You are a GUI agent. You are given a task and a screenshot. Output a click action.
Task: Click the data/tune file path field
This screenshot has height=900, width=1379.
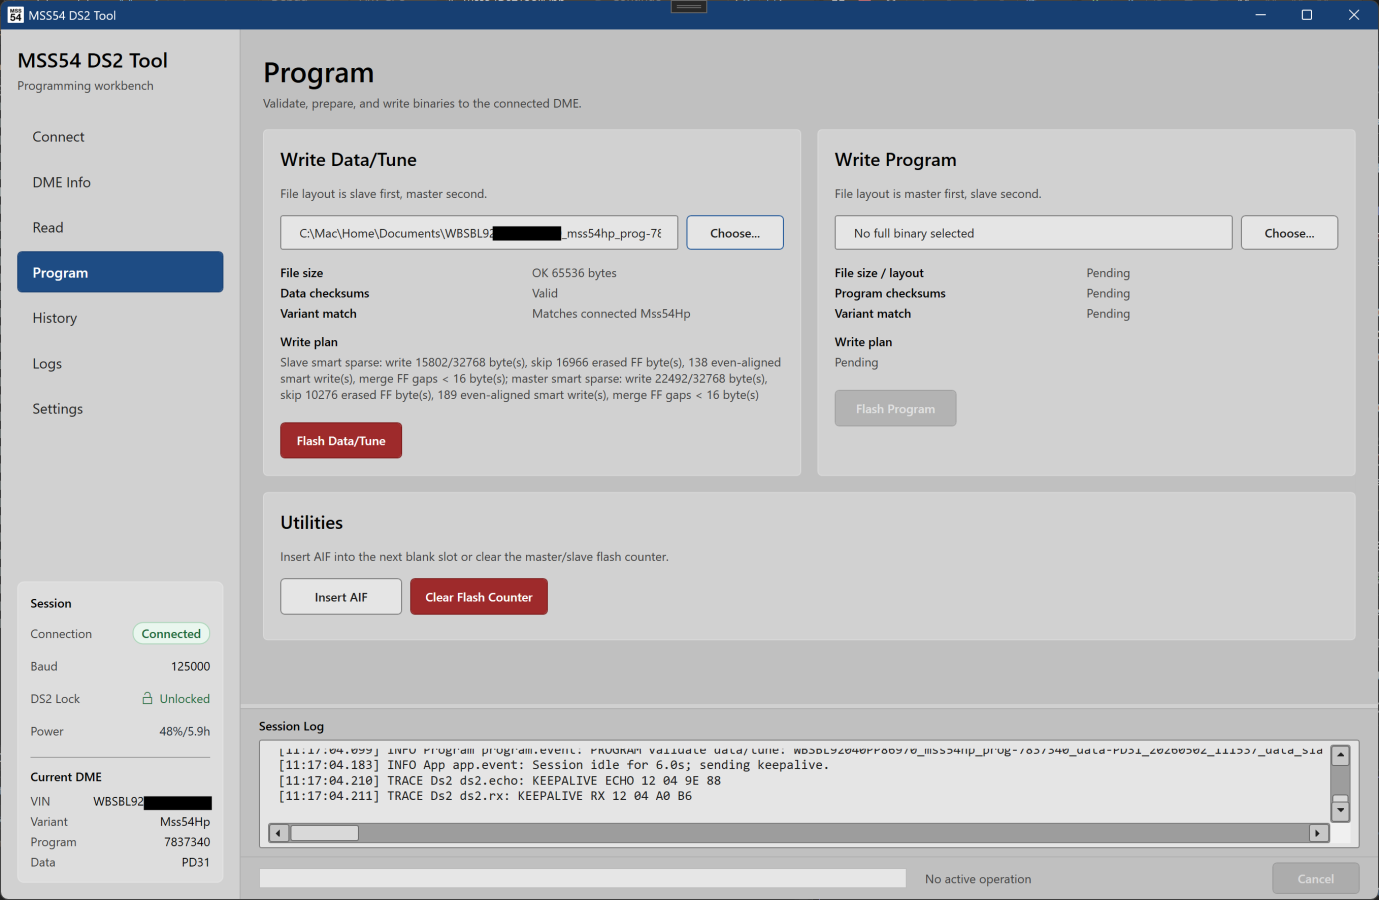[x=479, y=233]
